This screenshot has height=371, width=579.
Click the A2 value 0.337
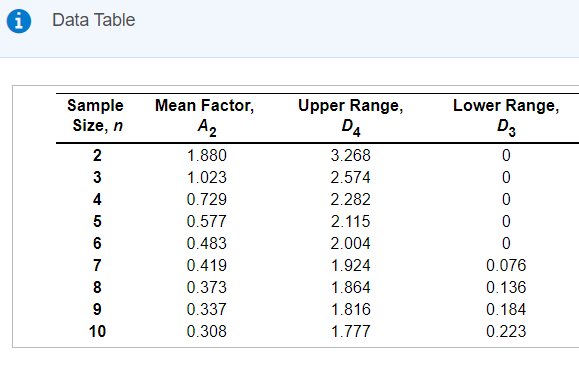click(207, 309)
